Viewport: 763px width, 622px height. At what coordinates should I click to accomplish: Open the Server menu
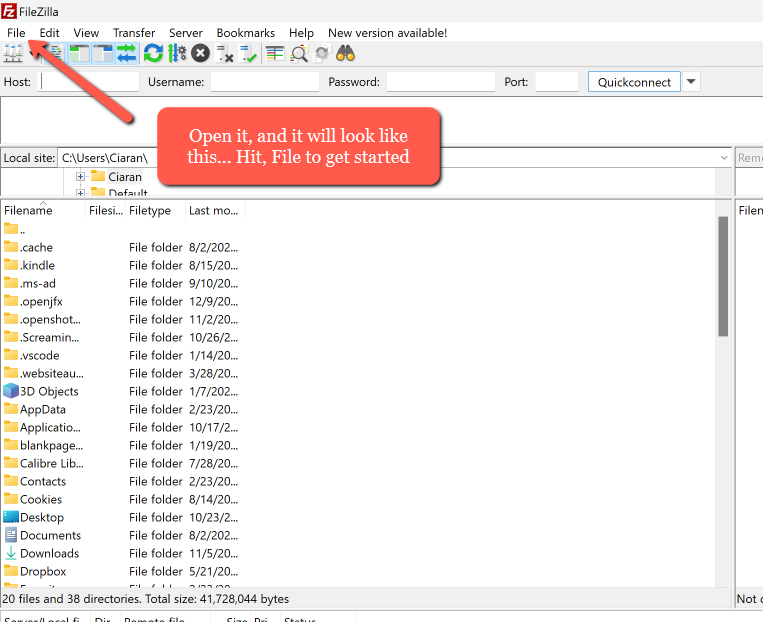[x=185, y=33]
